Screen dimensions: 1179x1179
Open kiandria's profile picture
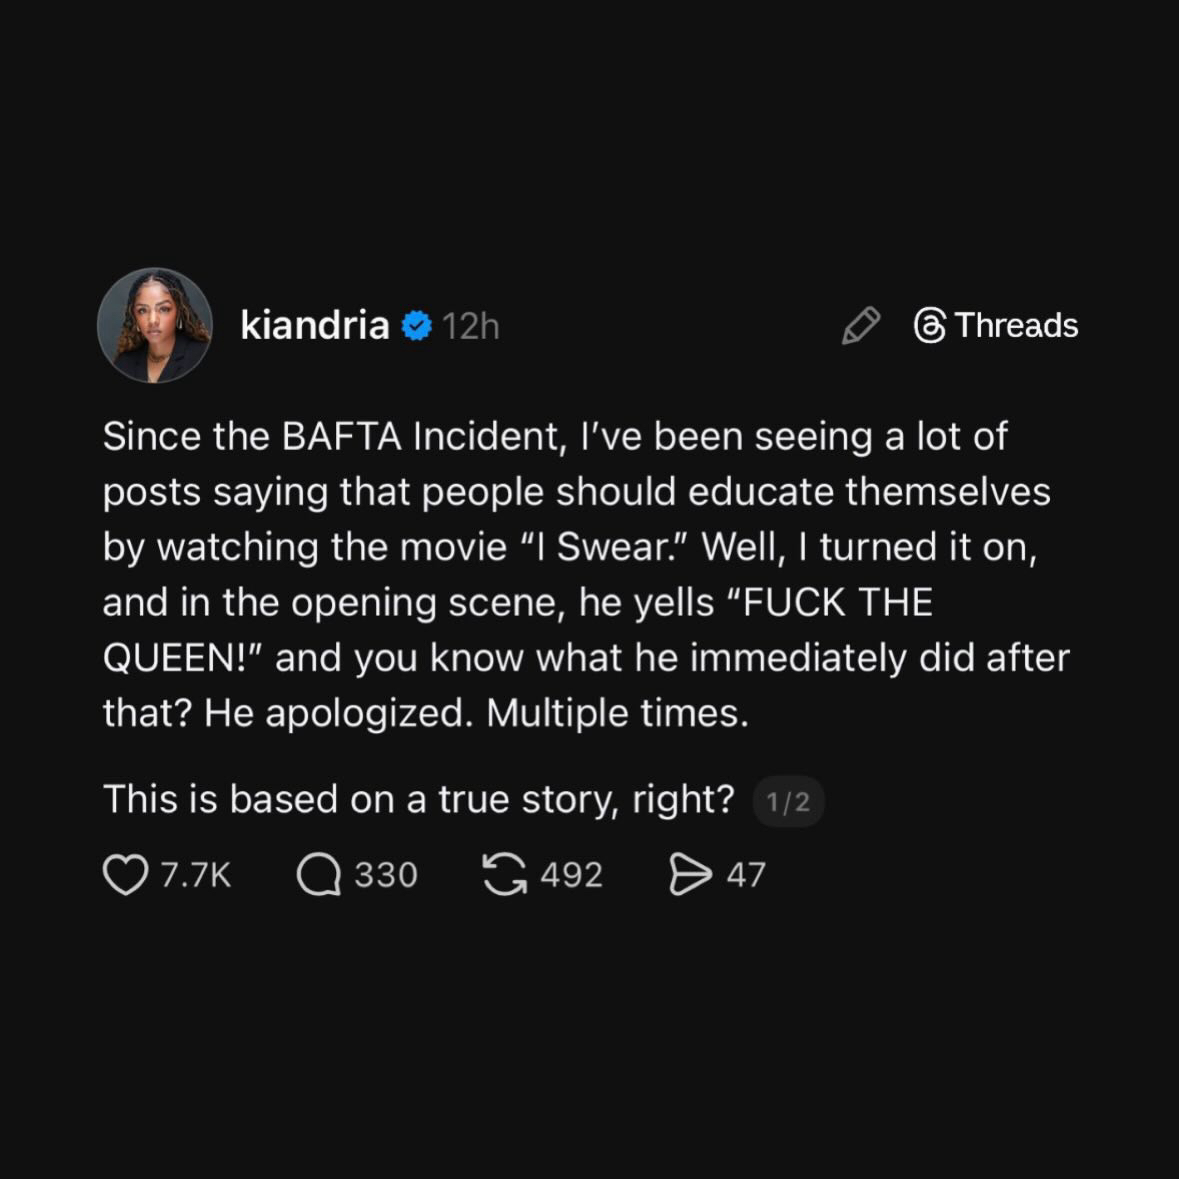tap(155, 326)
